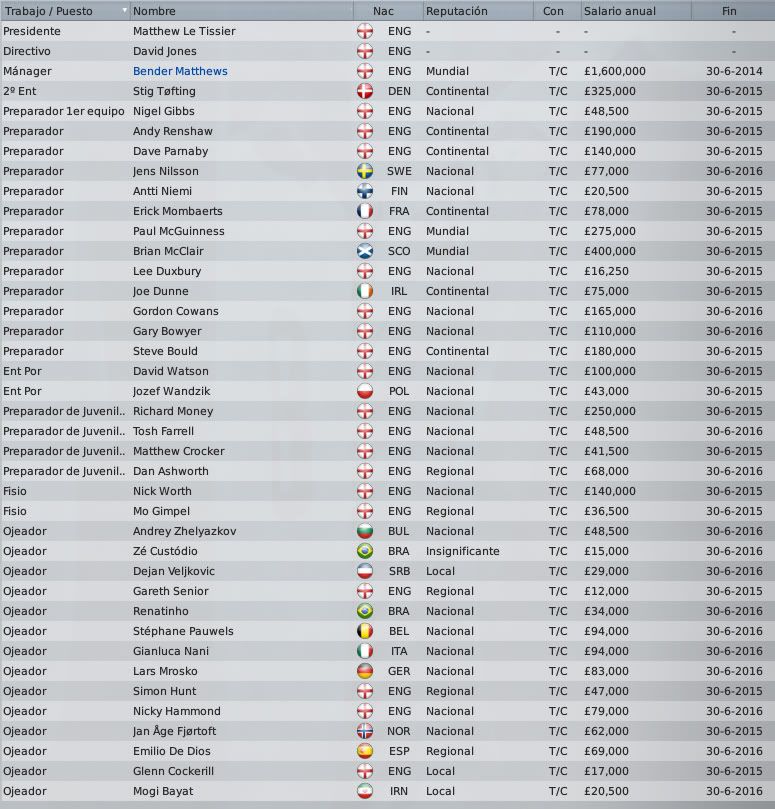Open the sort arrow on Trabajo / Puesto header
The width and height of the screenshot is (775, 809).
coord(124,10)
